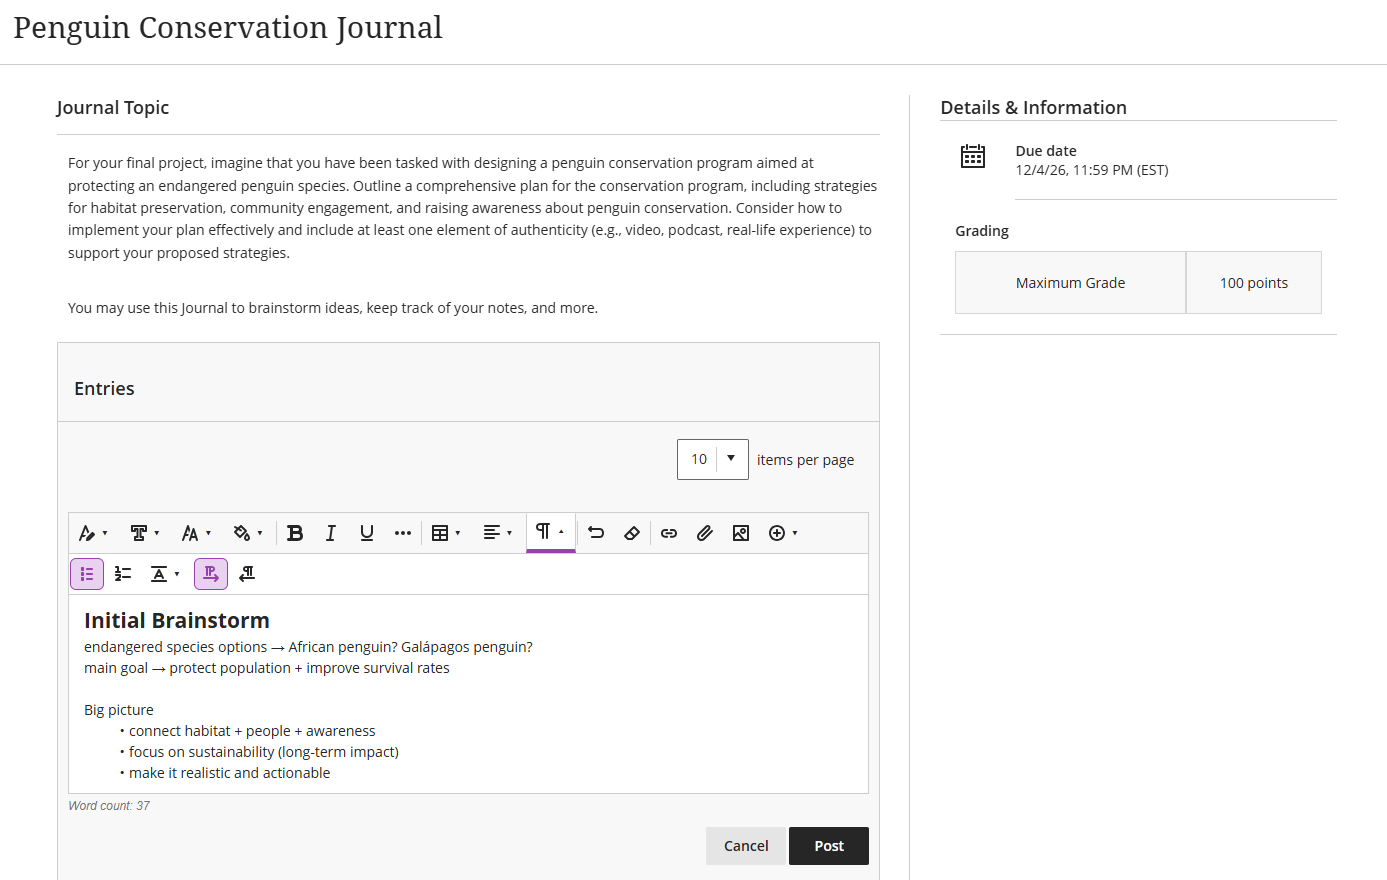Viewport: 1387px width, 880px height.
Task: Attach a file with the paperclip icon
Action: point(705,533)
